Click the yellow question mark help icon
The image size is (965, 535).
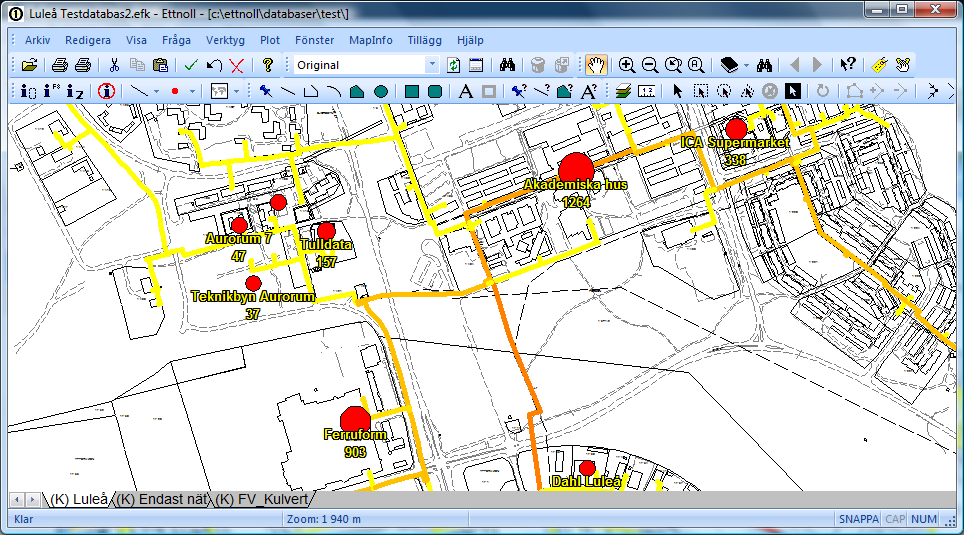(267, 65)
